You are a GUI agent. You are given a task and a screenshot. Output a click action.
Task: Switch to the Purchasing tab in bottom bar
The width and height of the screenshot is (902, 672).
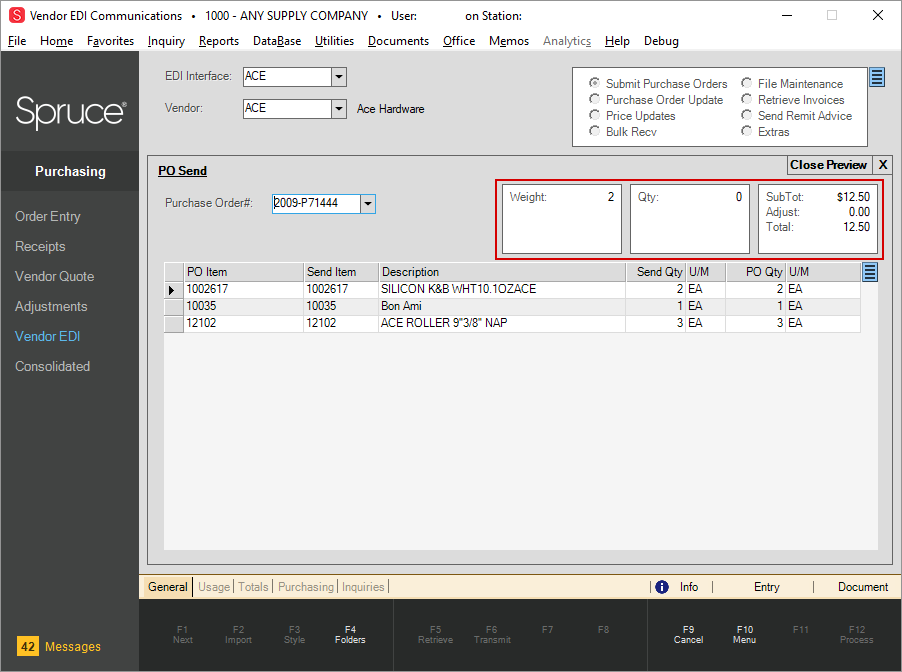point(305,587)
